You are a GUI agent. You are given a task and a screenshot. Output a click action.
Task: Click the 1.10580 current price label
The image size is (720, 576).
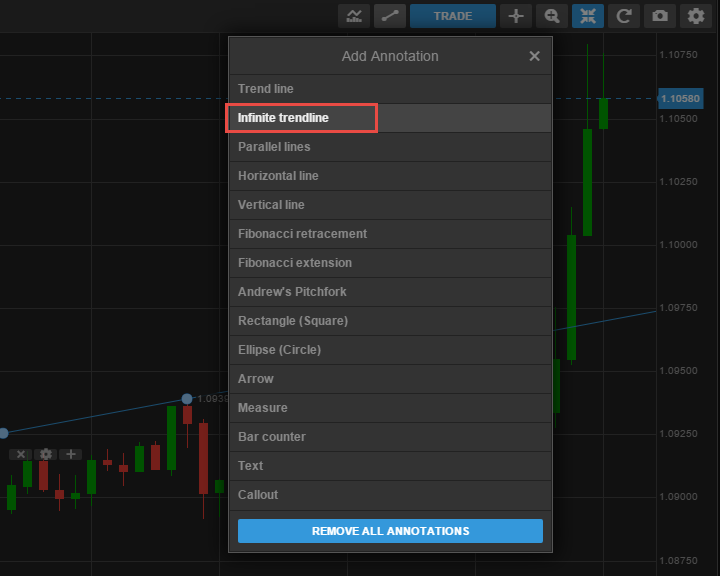click(681, 98)
